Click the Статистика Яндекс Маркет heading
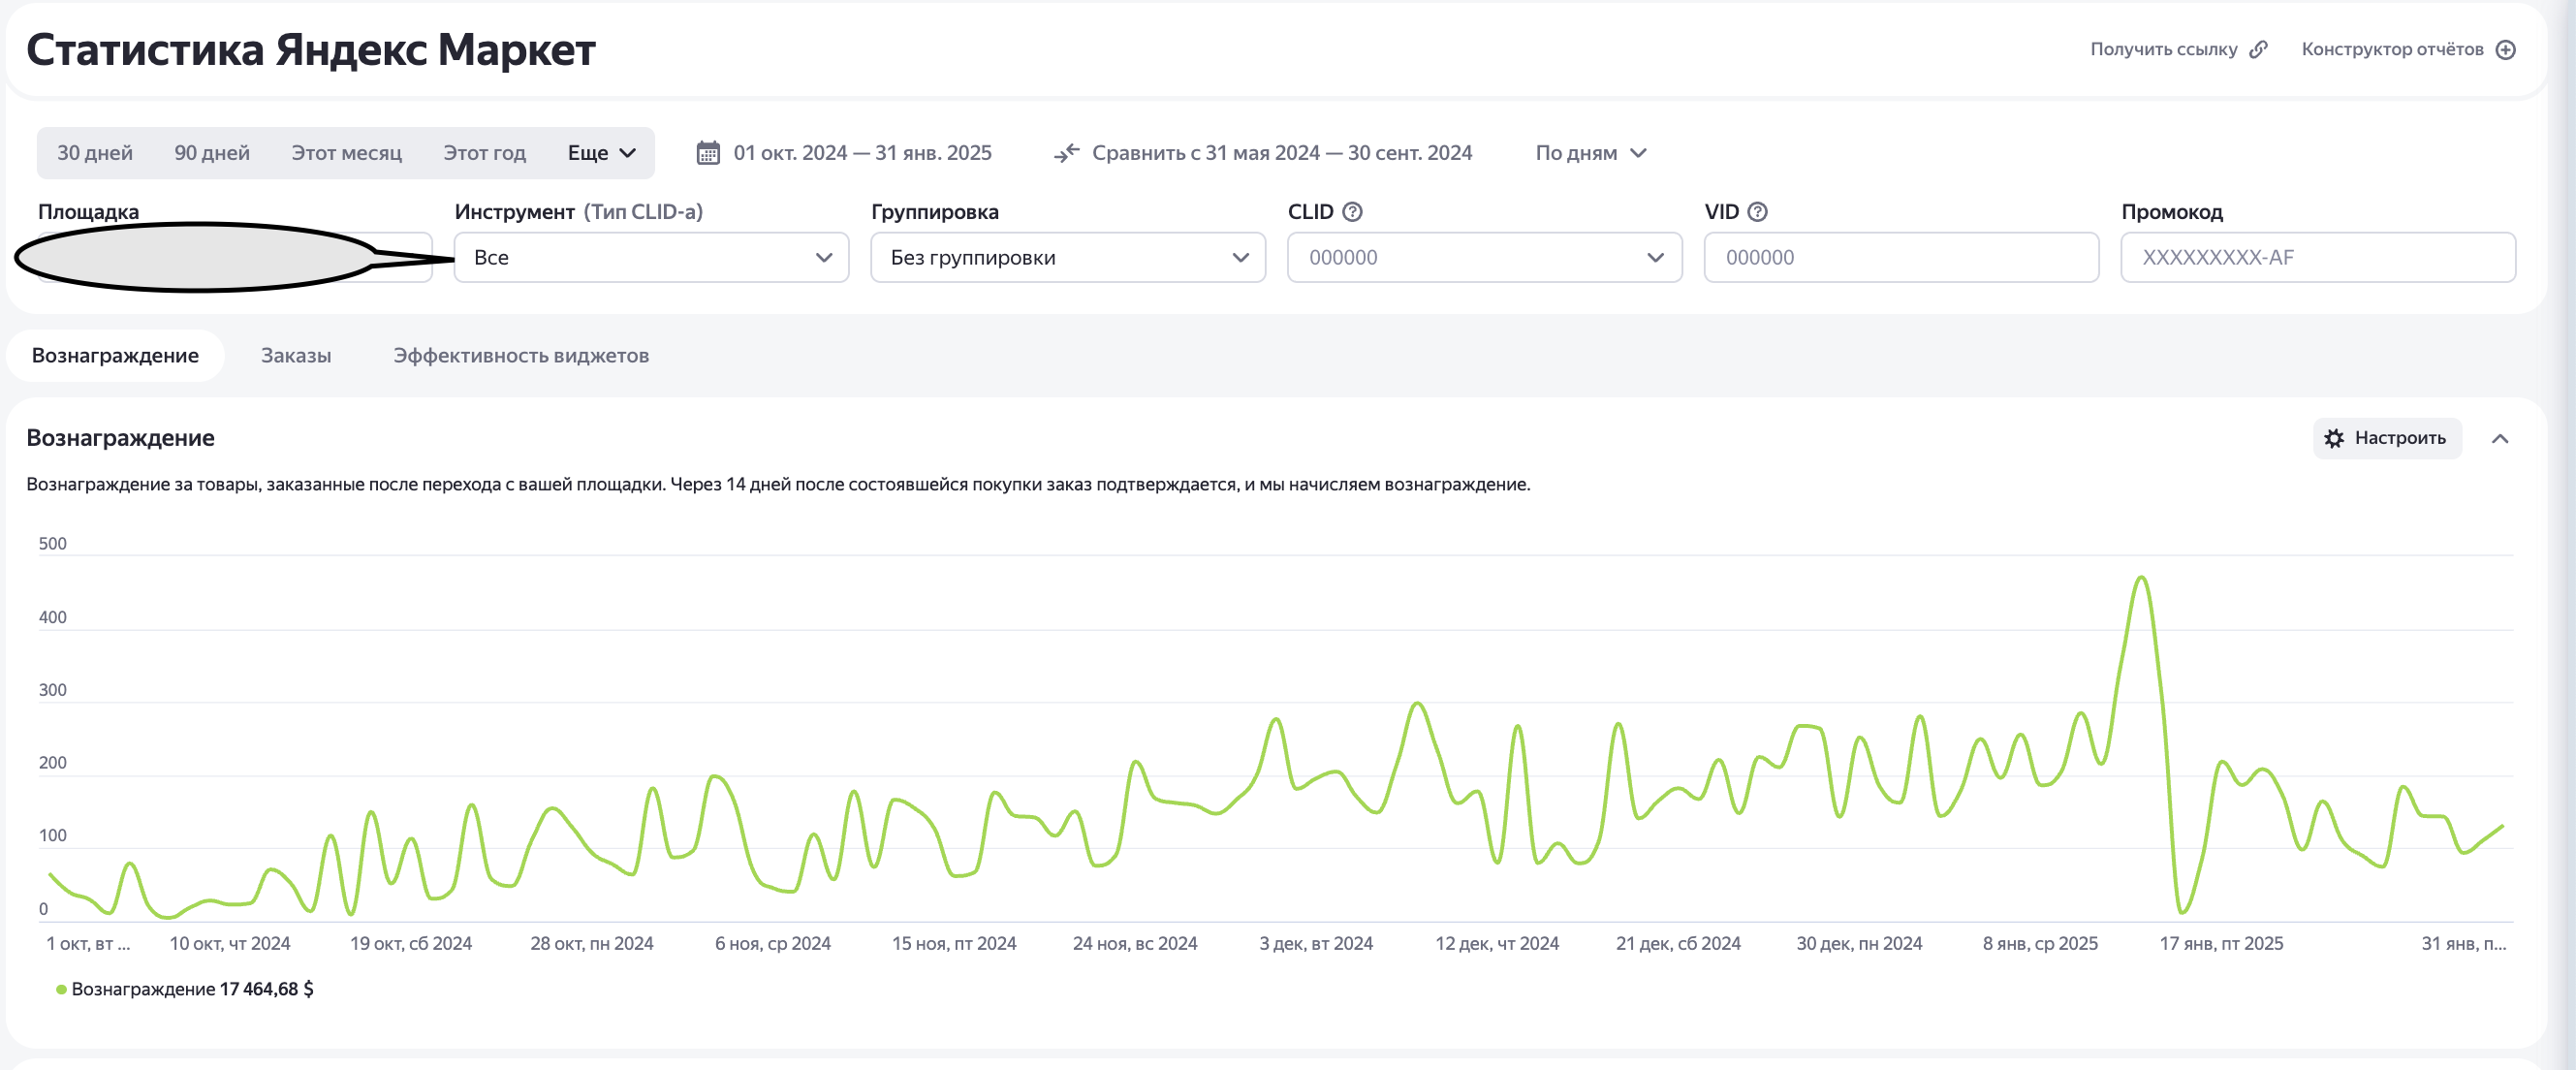The height and width of the screenshot is (1070, 2576). pos(311,50)
